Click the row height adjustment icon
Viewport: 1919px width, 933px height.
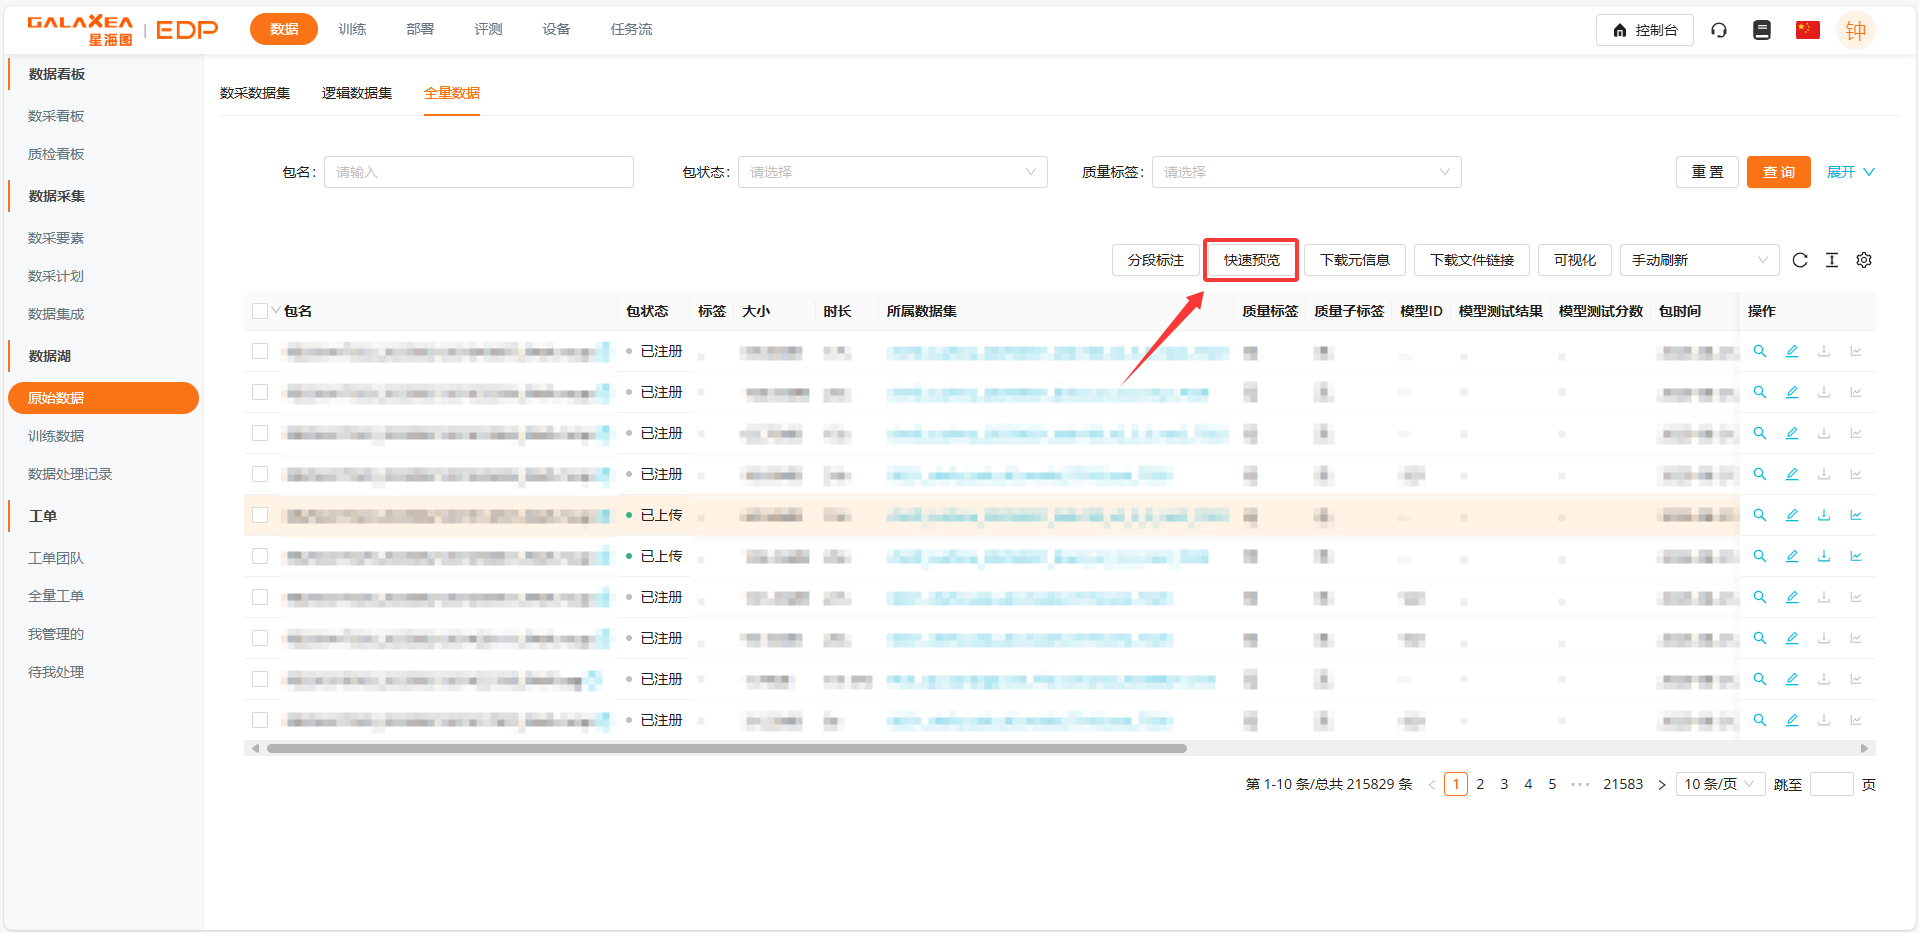[x=1831, y=260]
